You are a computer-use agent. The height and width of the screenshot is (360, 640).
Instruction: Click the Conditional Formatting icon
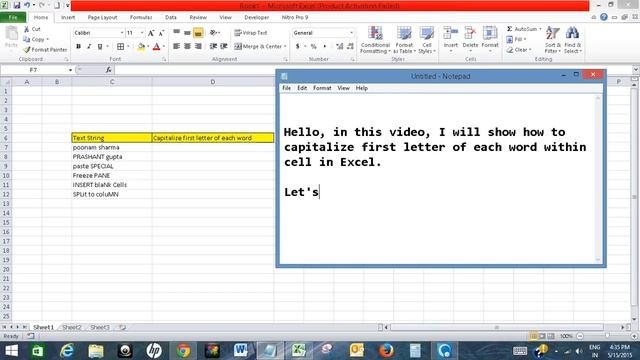coord(376,33)
